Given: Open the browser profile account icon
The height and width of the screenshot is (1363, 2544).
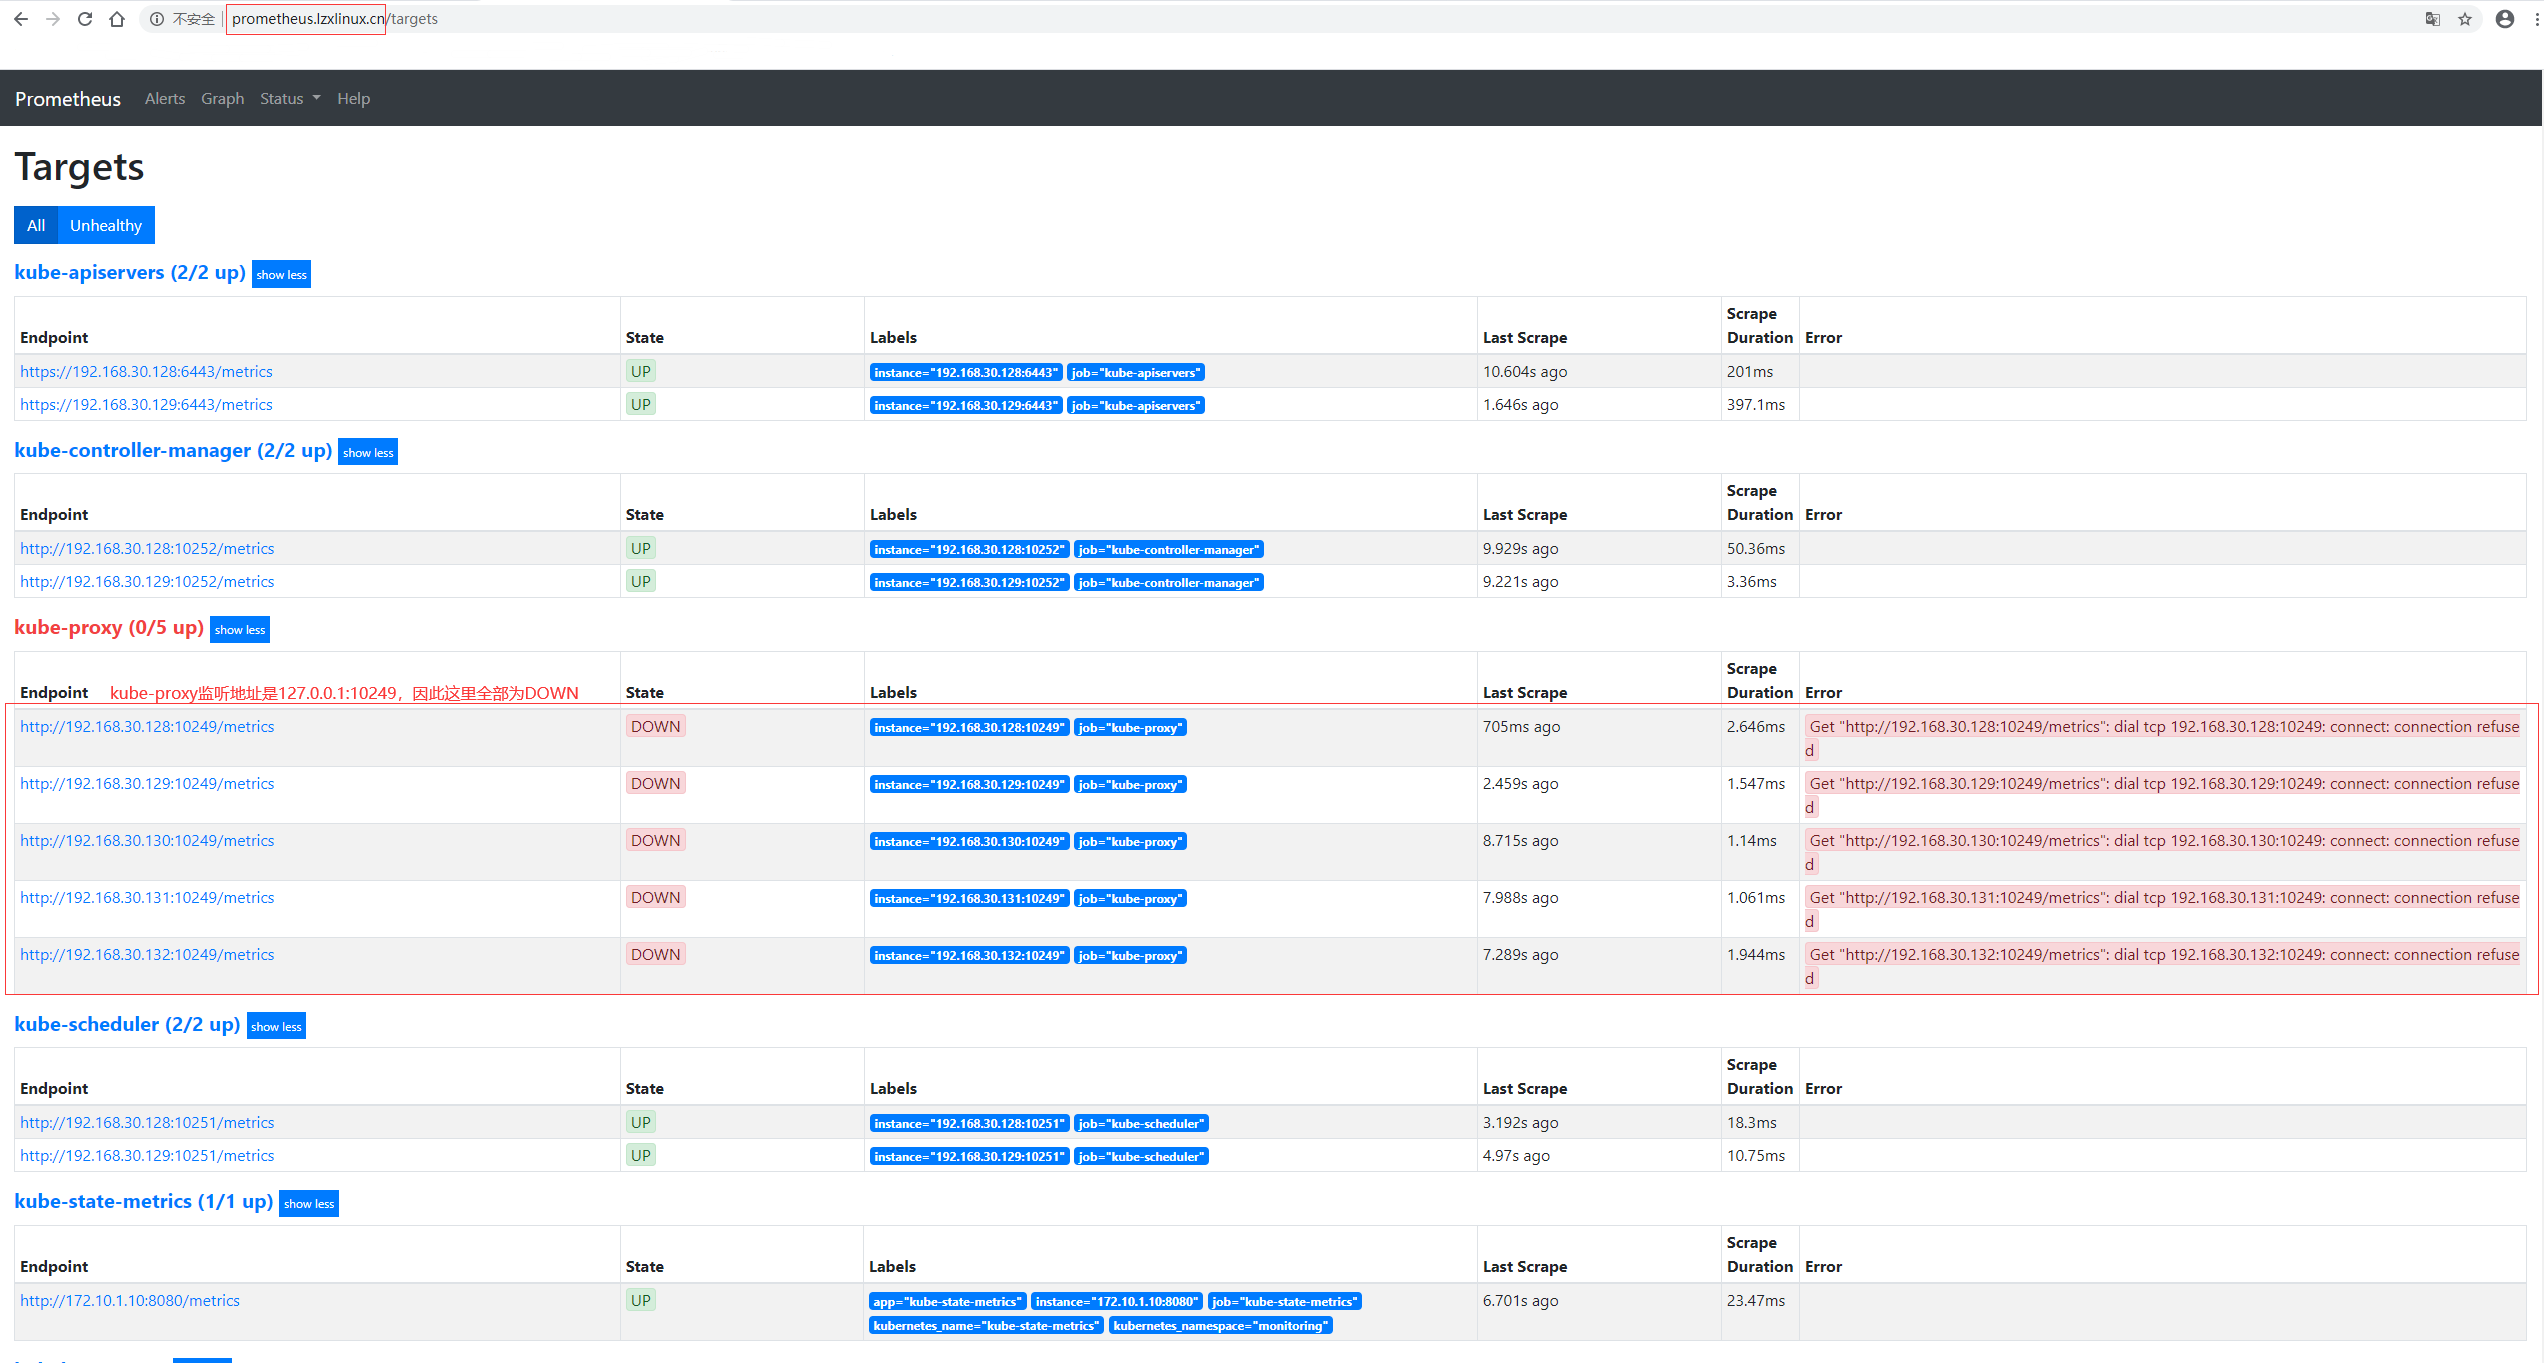Looking at the screenshot, I should (x=2505, y=19).
